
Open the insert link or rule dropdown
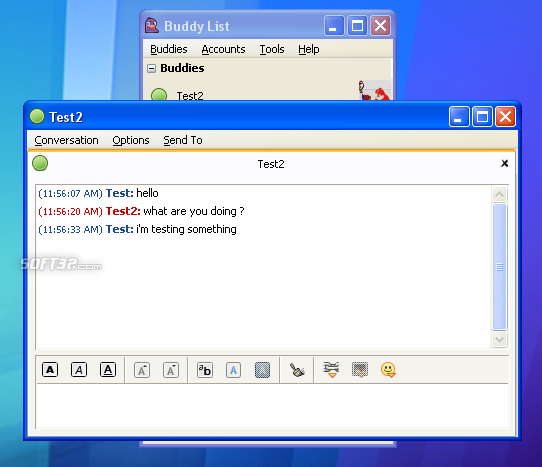[331, 370]
